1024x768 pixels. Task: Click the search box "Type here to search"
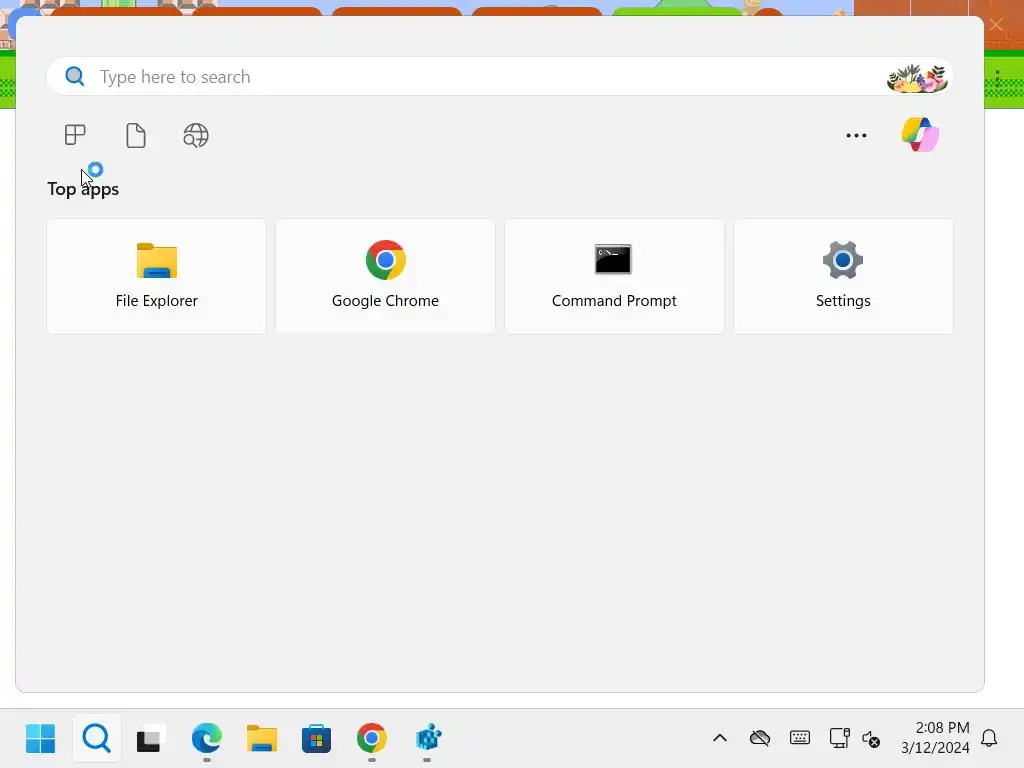pos(499,77)
